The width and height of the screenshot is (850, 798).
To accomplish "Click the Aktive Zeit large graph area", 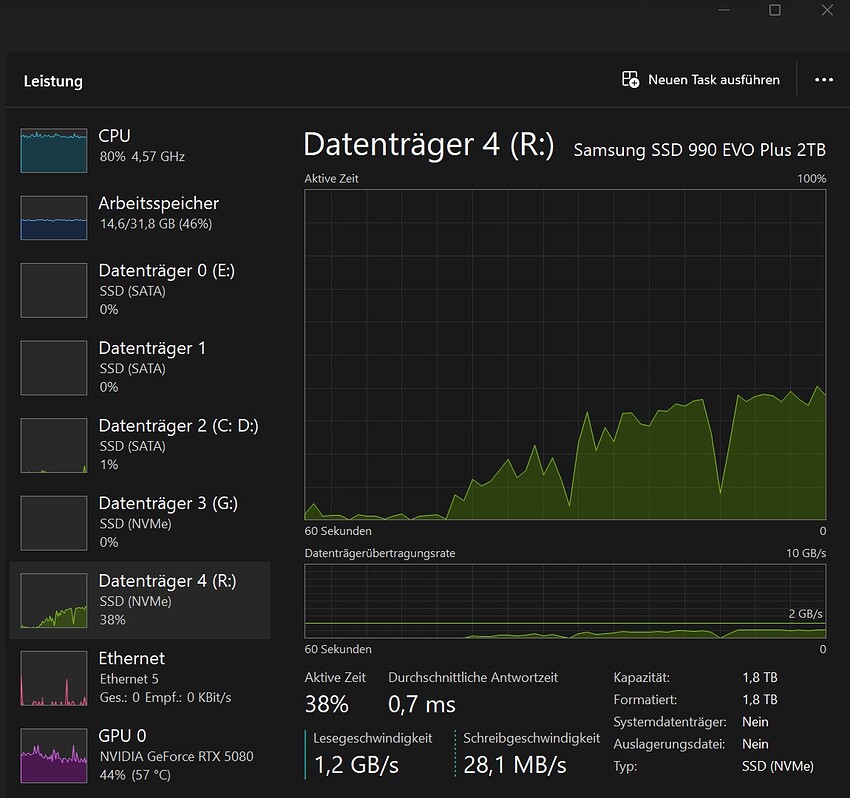I will pos(565,354).
